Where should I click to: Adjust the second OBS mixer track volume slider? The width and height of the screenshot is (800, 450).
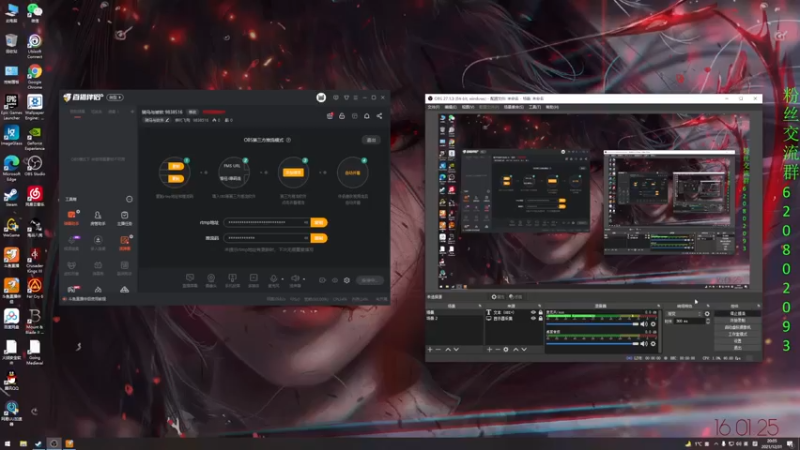pos(592,343)
